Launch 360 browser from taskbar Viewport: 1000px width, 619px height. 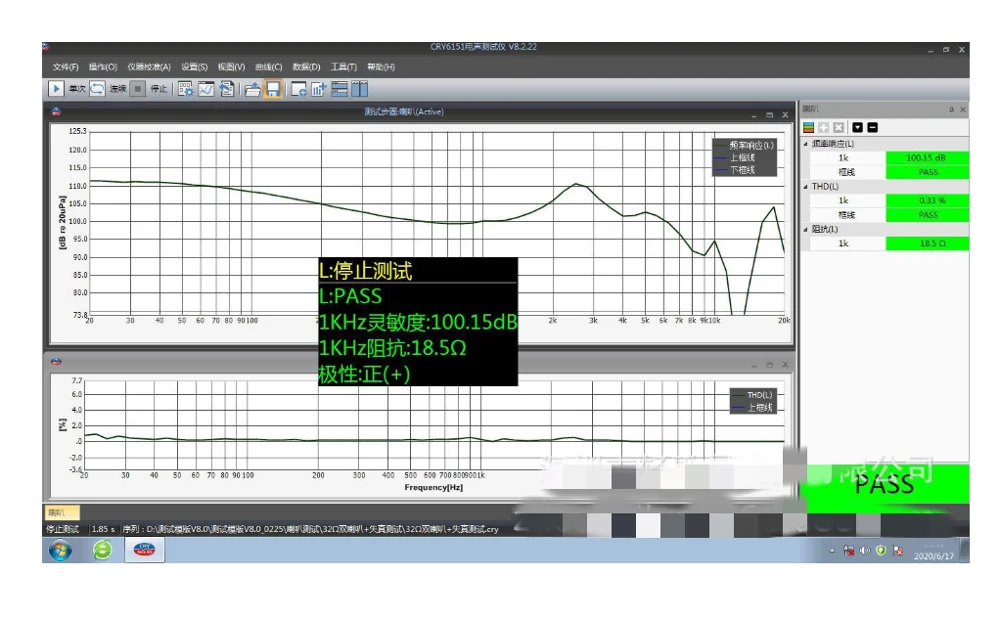102,550
